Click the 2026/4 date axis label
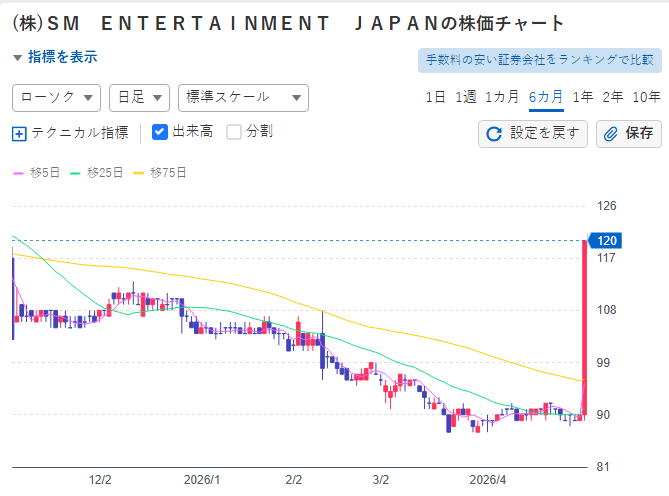Image resolution: width=669 pixels, height=496 pixels. click(488, 480)
